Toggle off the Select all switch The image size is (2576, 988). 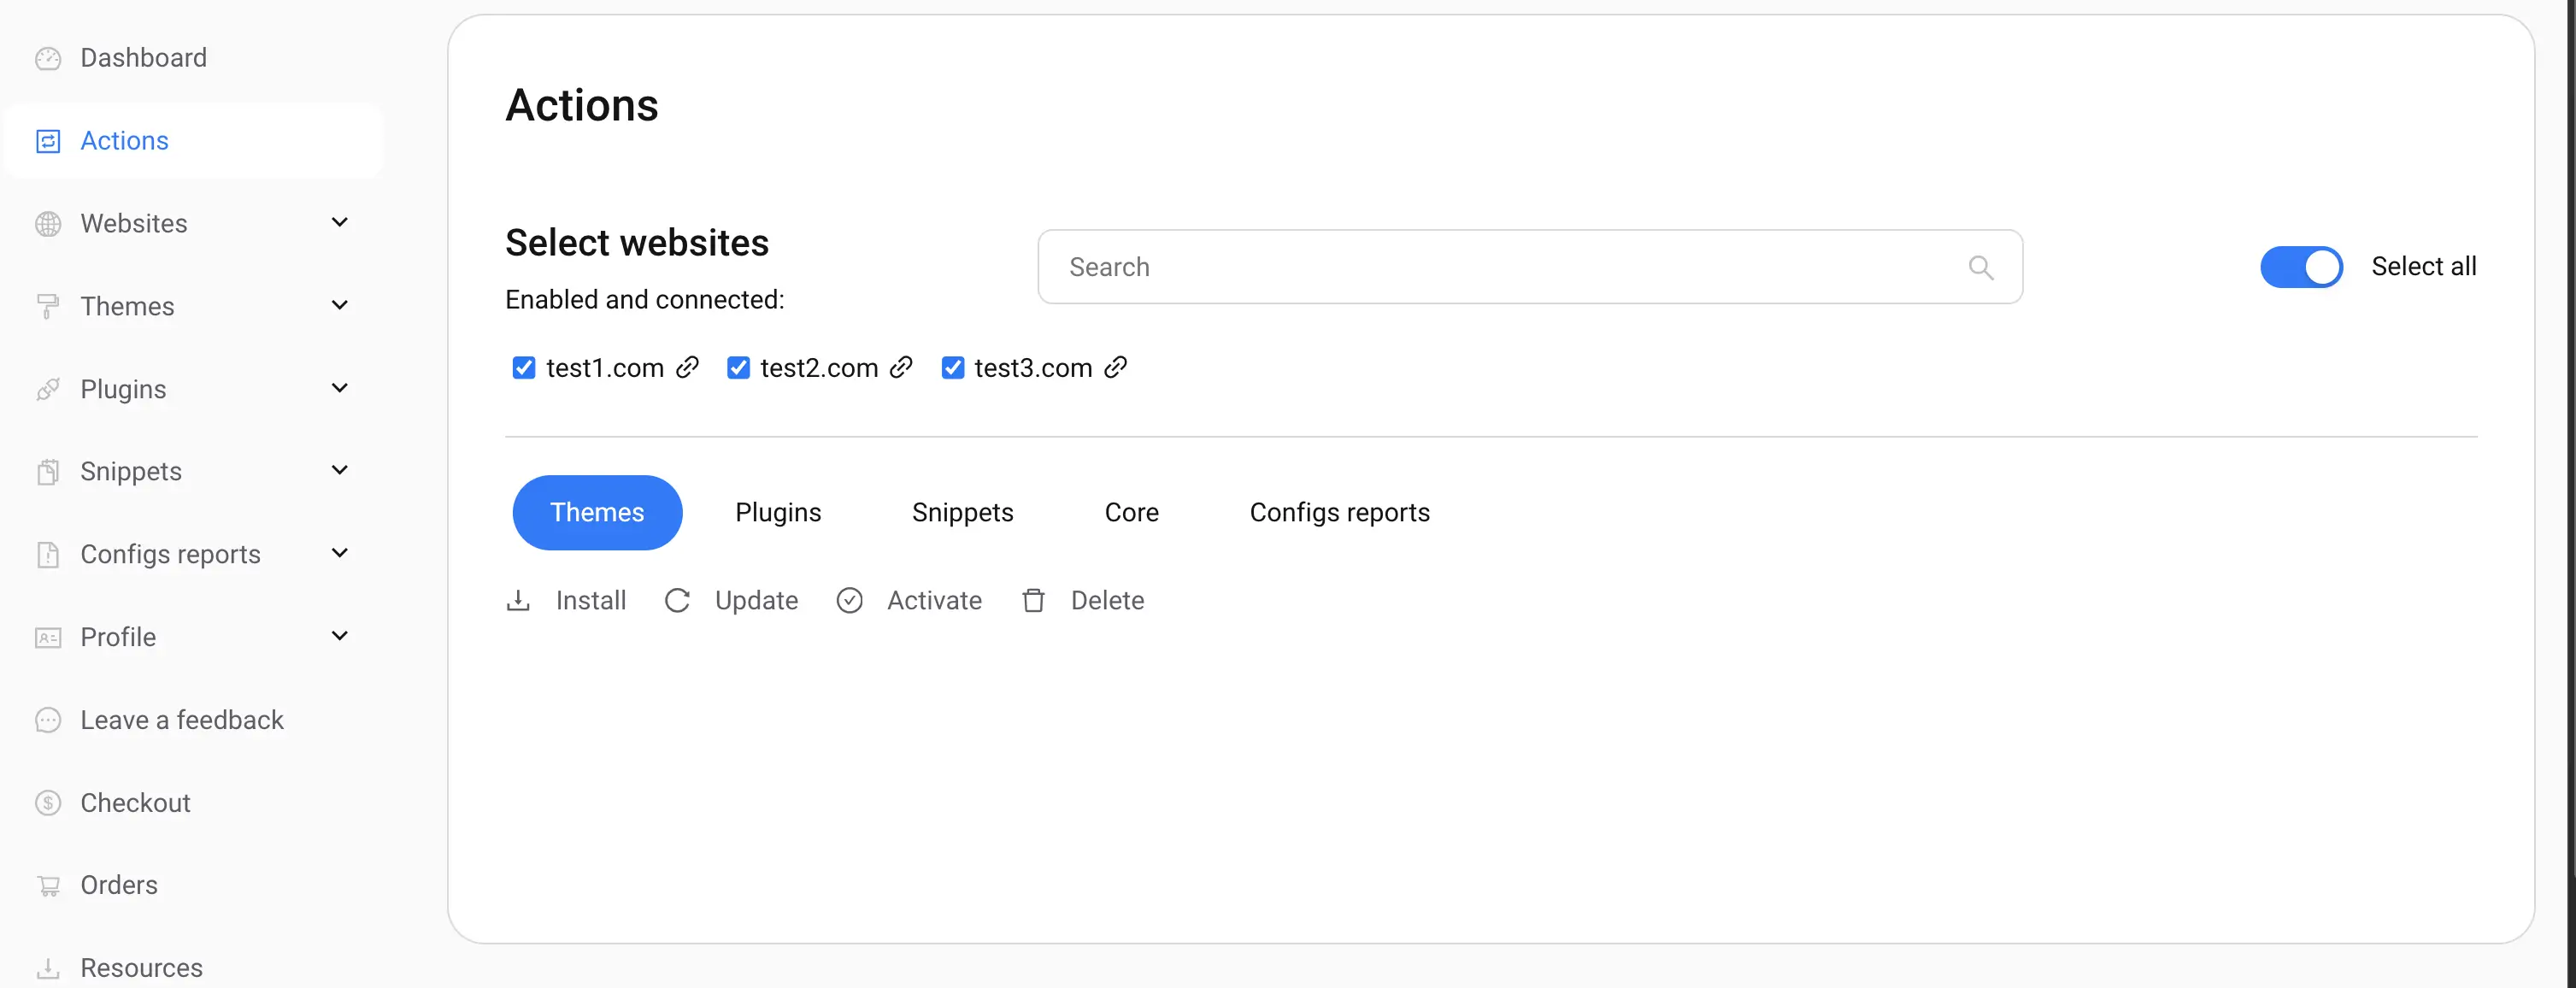(2302, 267)
